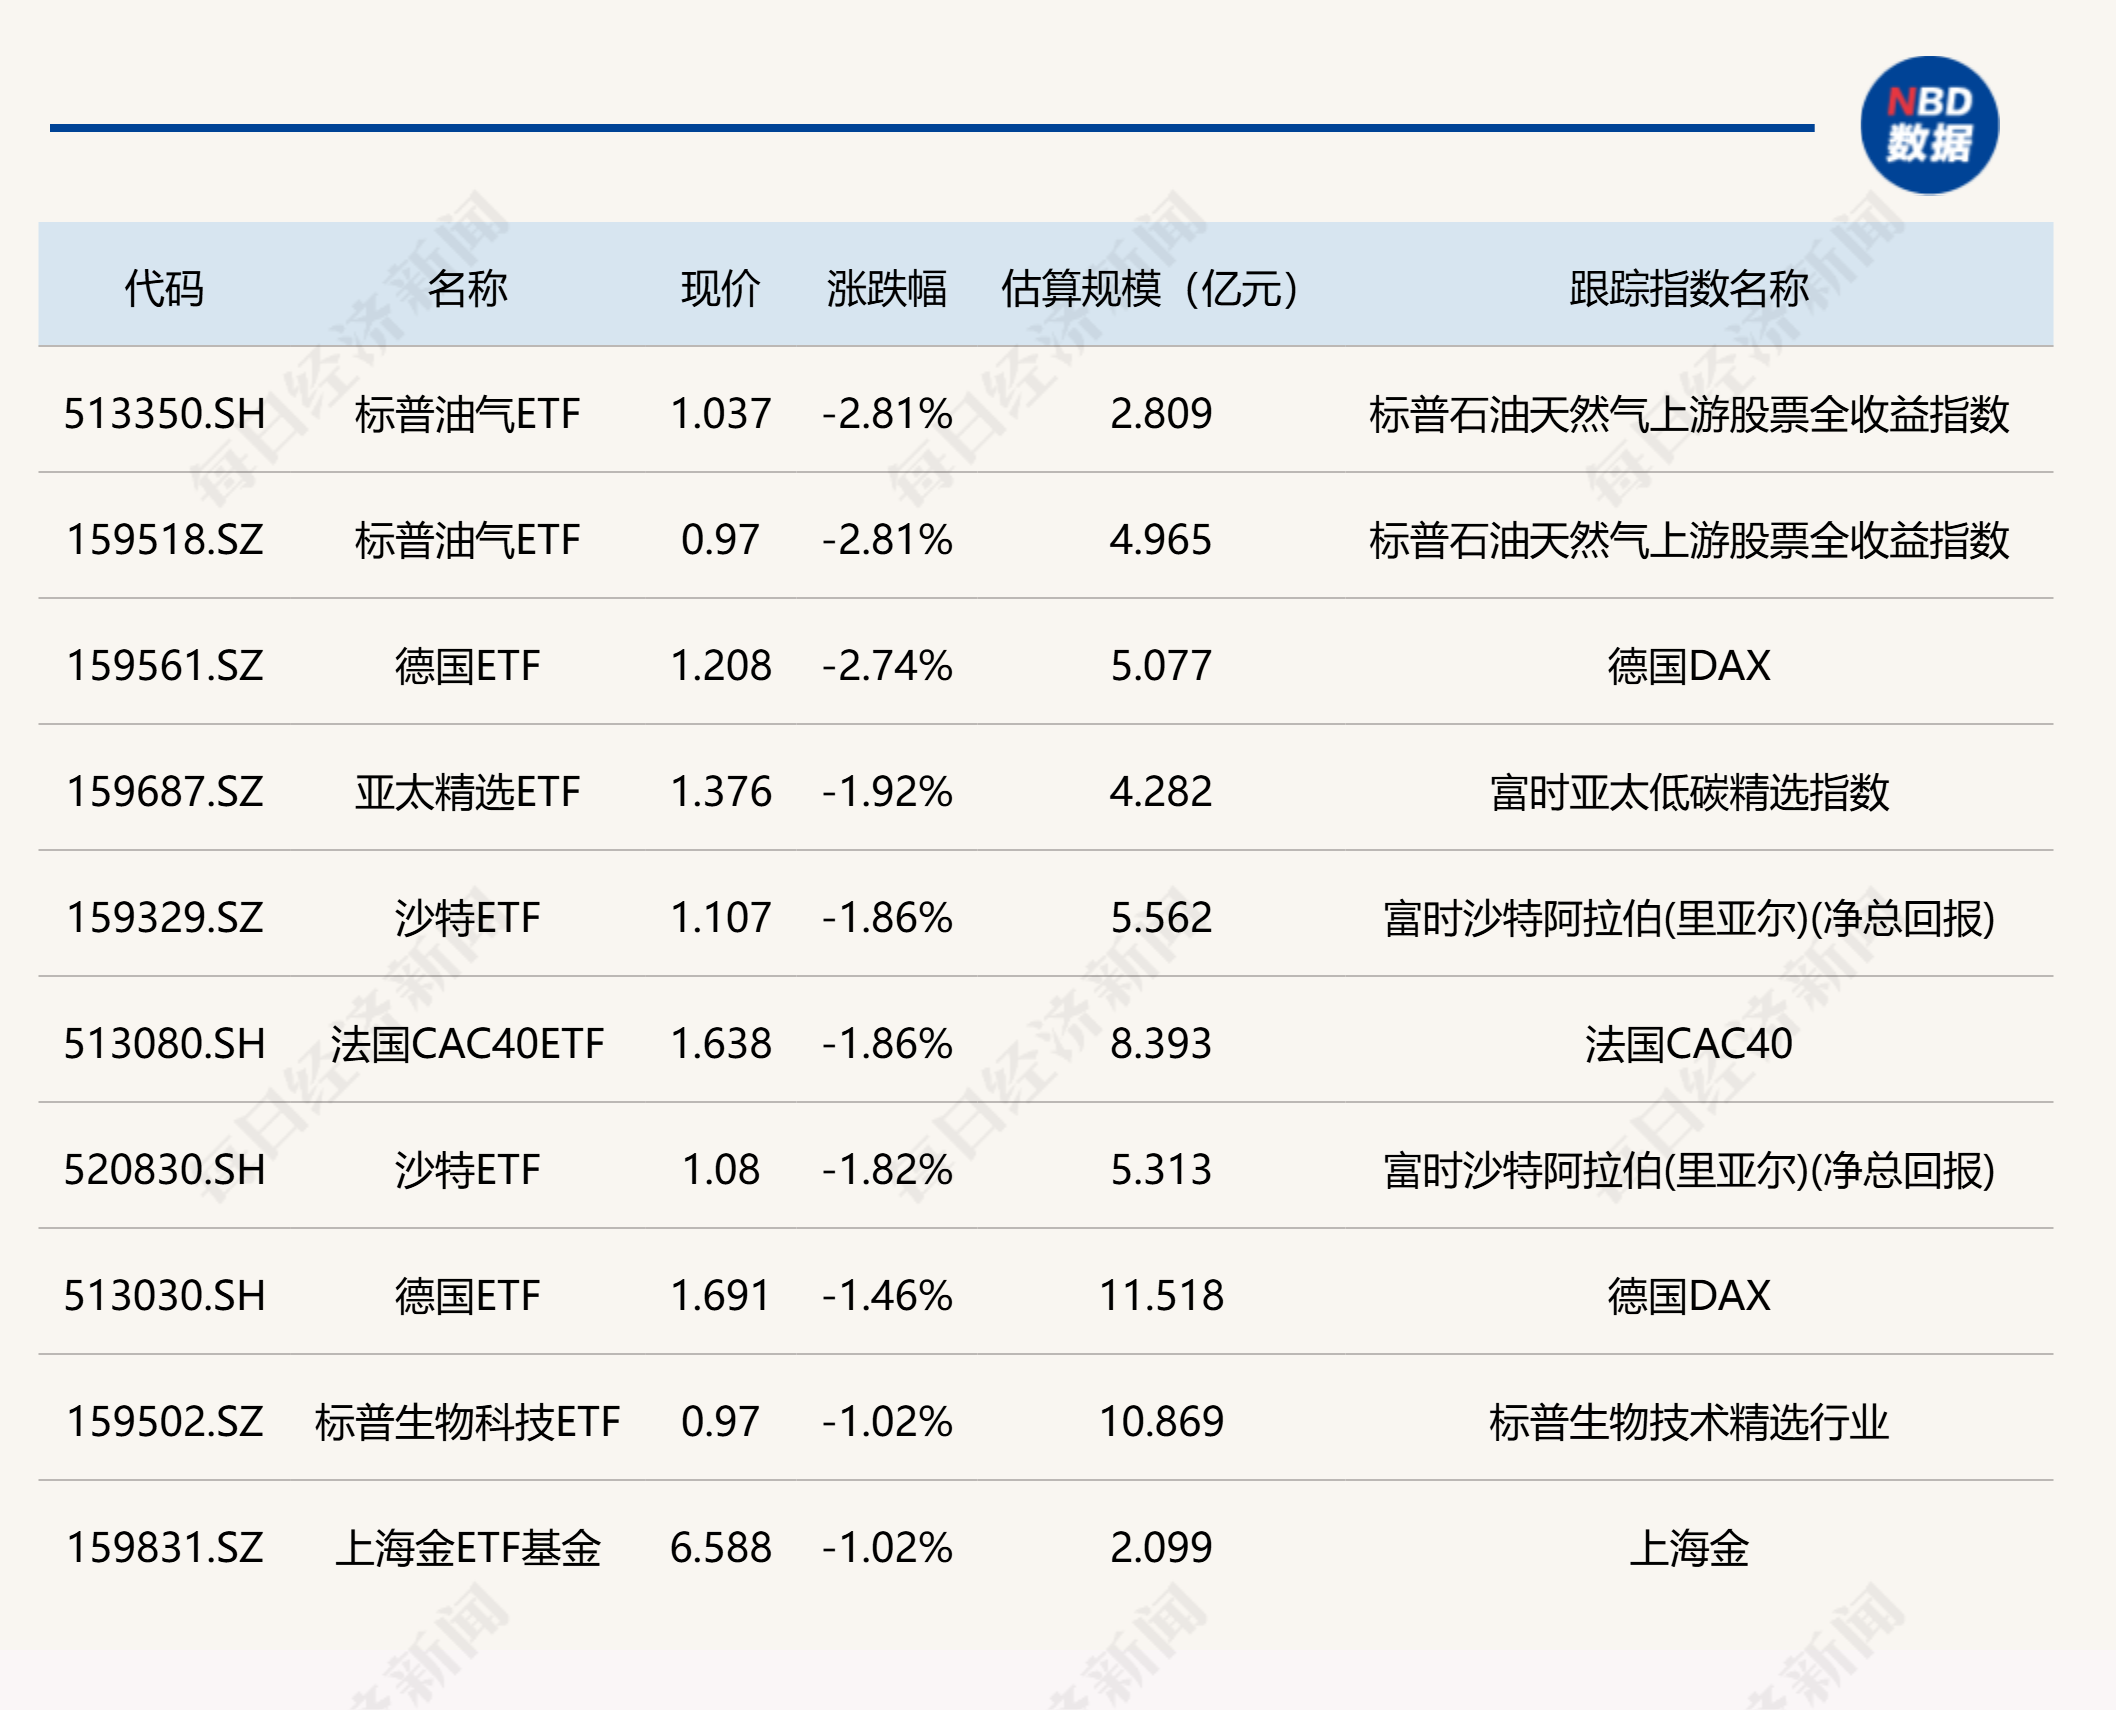Click the 估算规模（亿元）column header
2116x1710 pixels.
point(1152,290)
